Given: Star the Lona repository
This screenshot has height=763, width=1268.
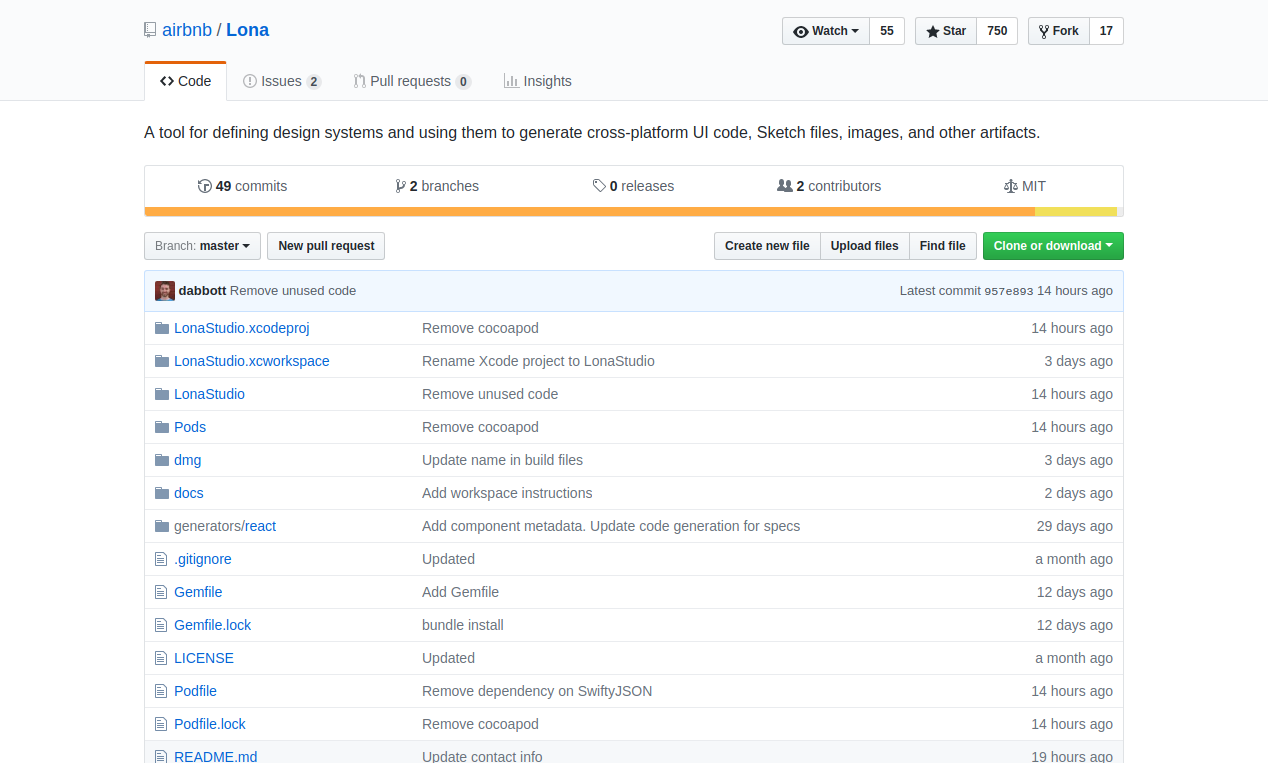Looking at the screenshot, I should tap(946, 31).
